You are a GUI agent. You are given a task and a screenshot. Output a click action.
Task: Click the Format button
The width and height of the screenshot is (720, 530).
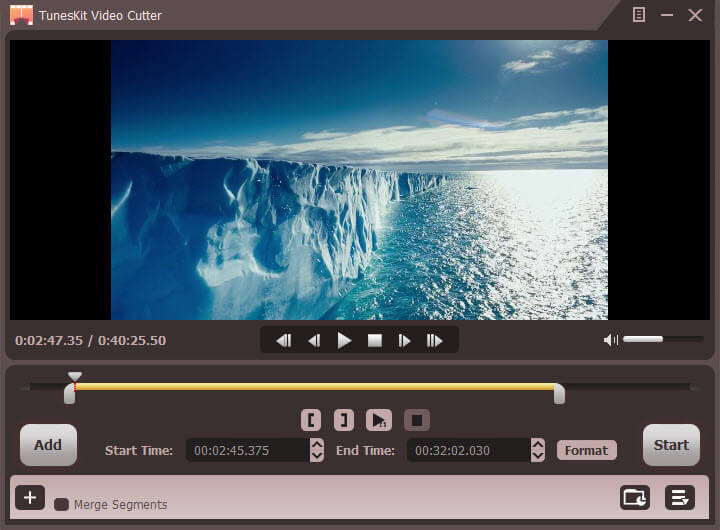coord(586,450)
